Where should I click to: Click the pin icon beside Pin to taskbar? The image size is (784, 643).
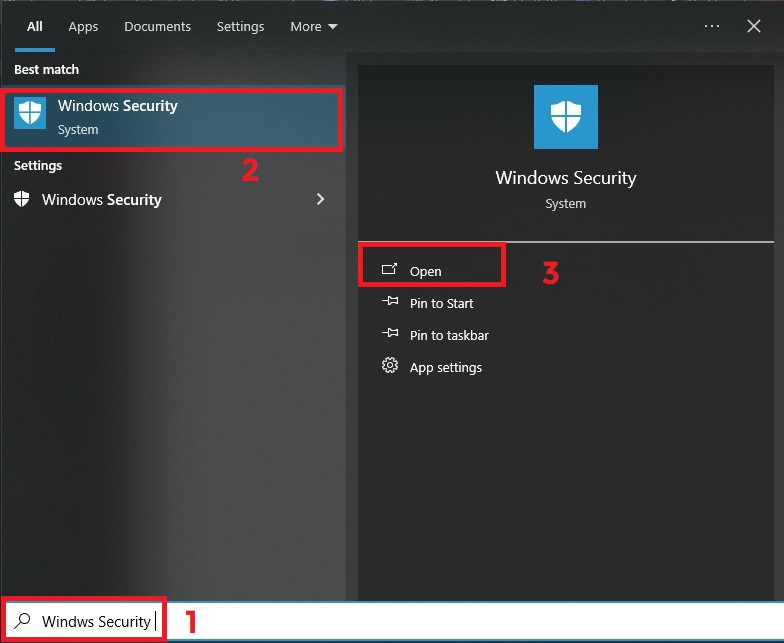[390, 335]
